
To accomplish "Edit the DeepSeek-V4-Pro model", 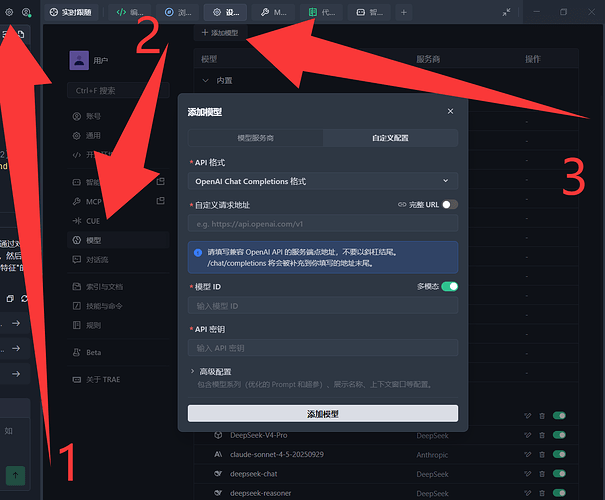I will point(527,435).
